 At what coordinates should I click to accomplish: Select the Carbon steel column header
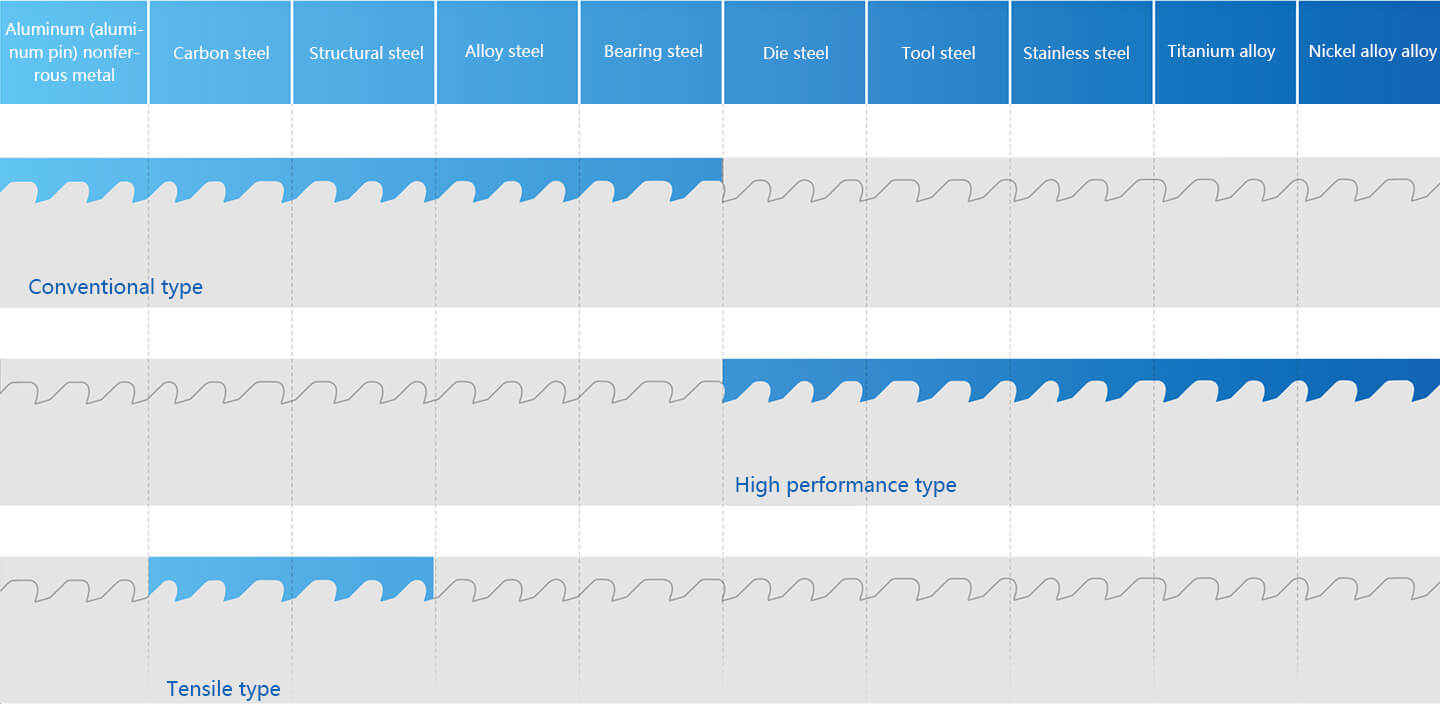(x=221, y=52)
